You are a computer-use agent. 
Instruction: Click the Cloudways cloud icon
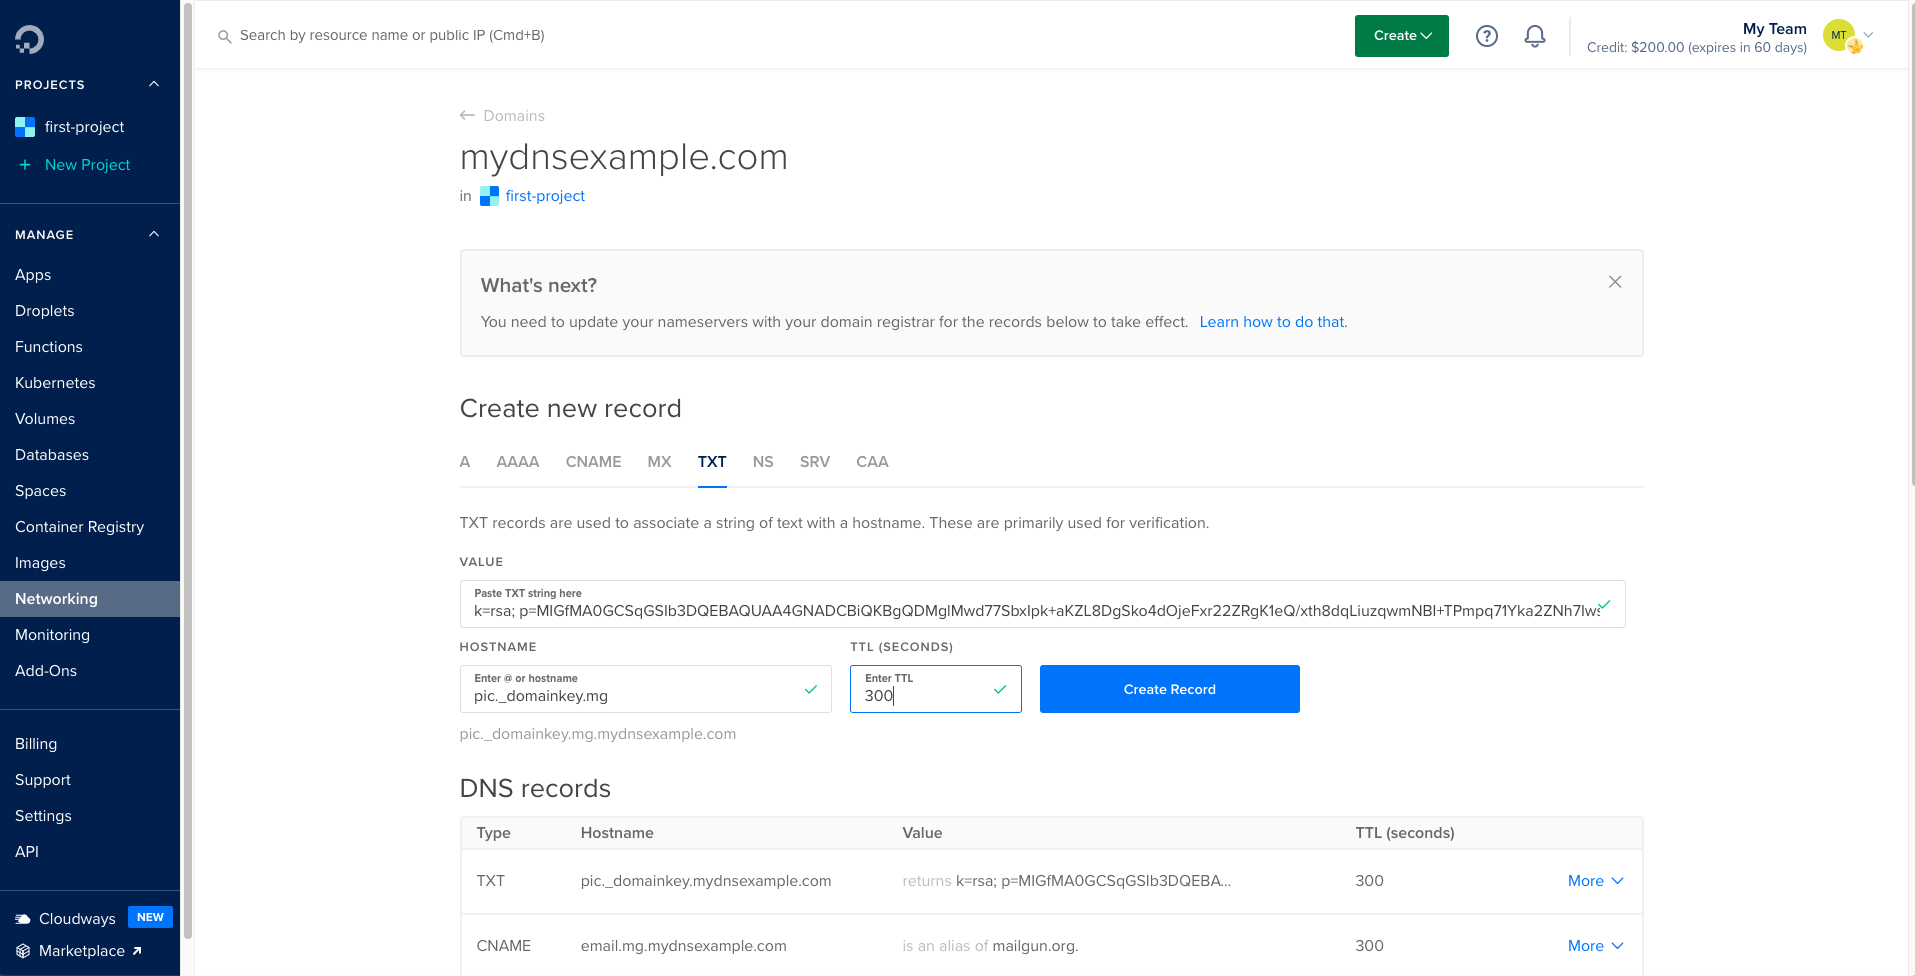tap(23, 919)
